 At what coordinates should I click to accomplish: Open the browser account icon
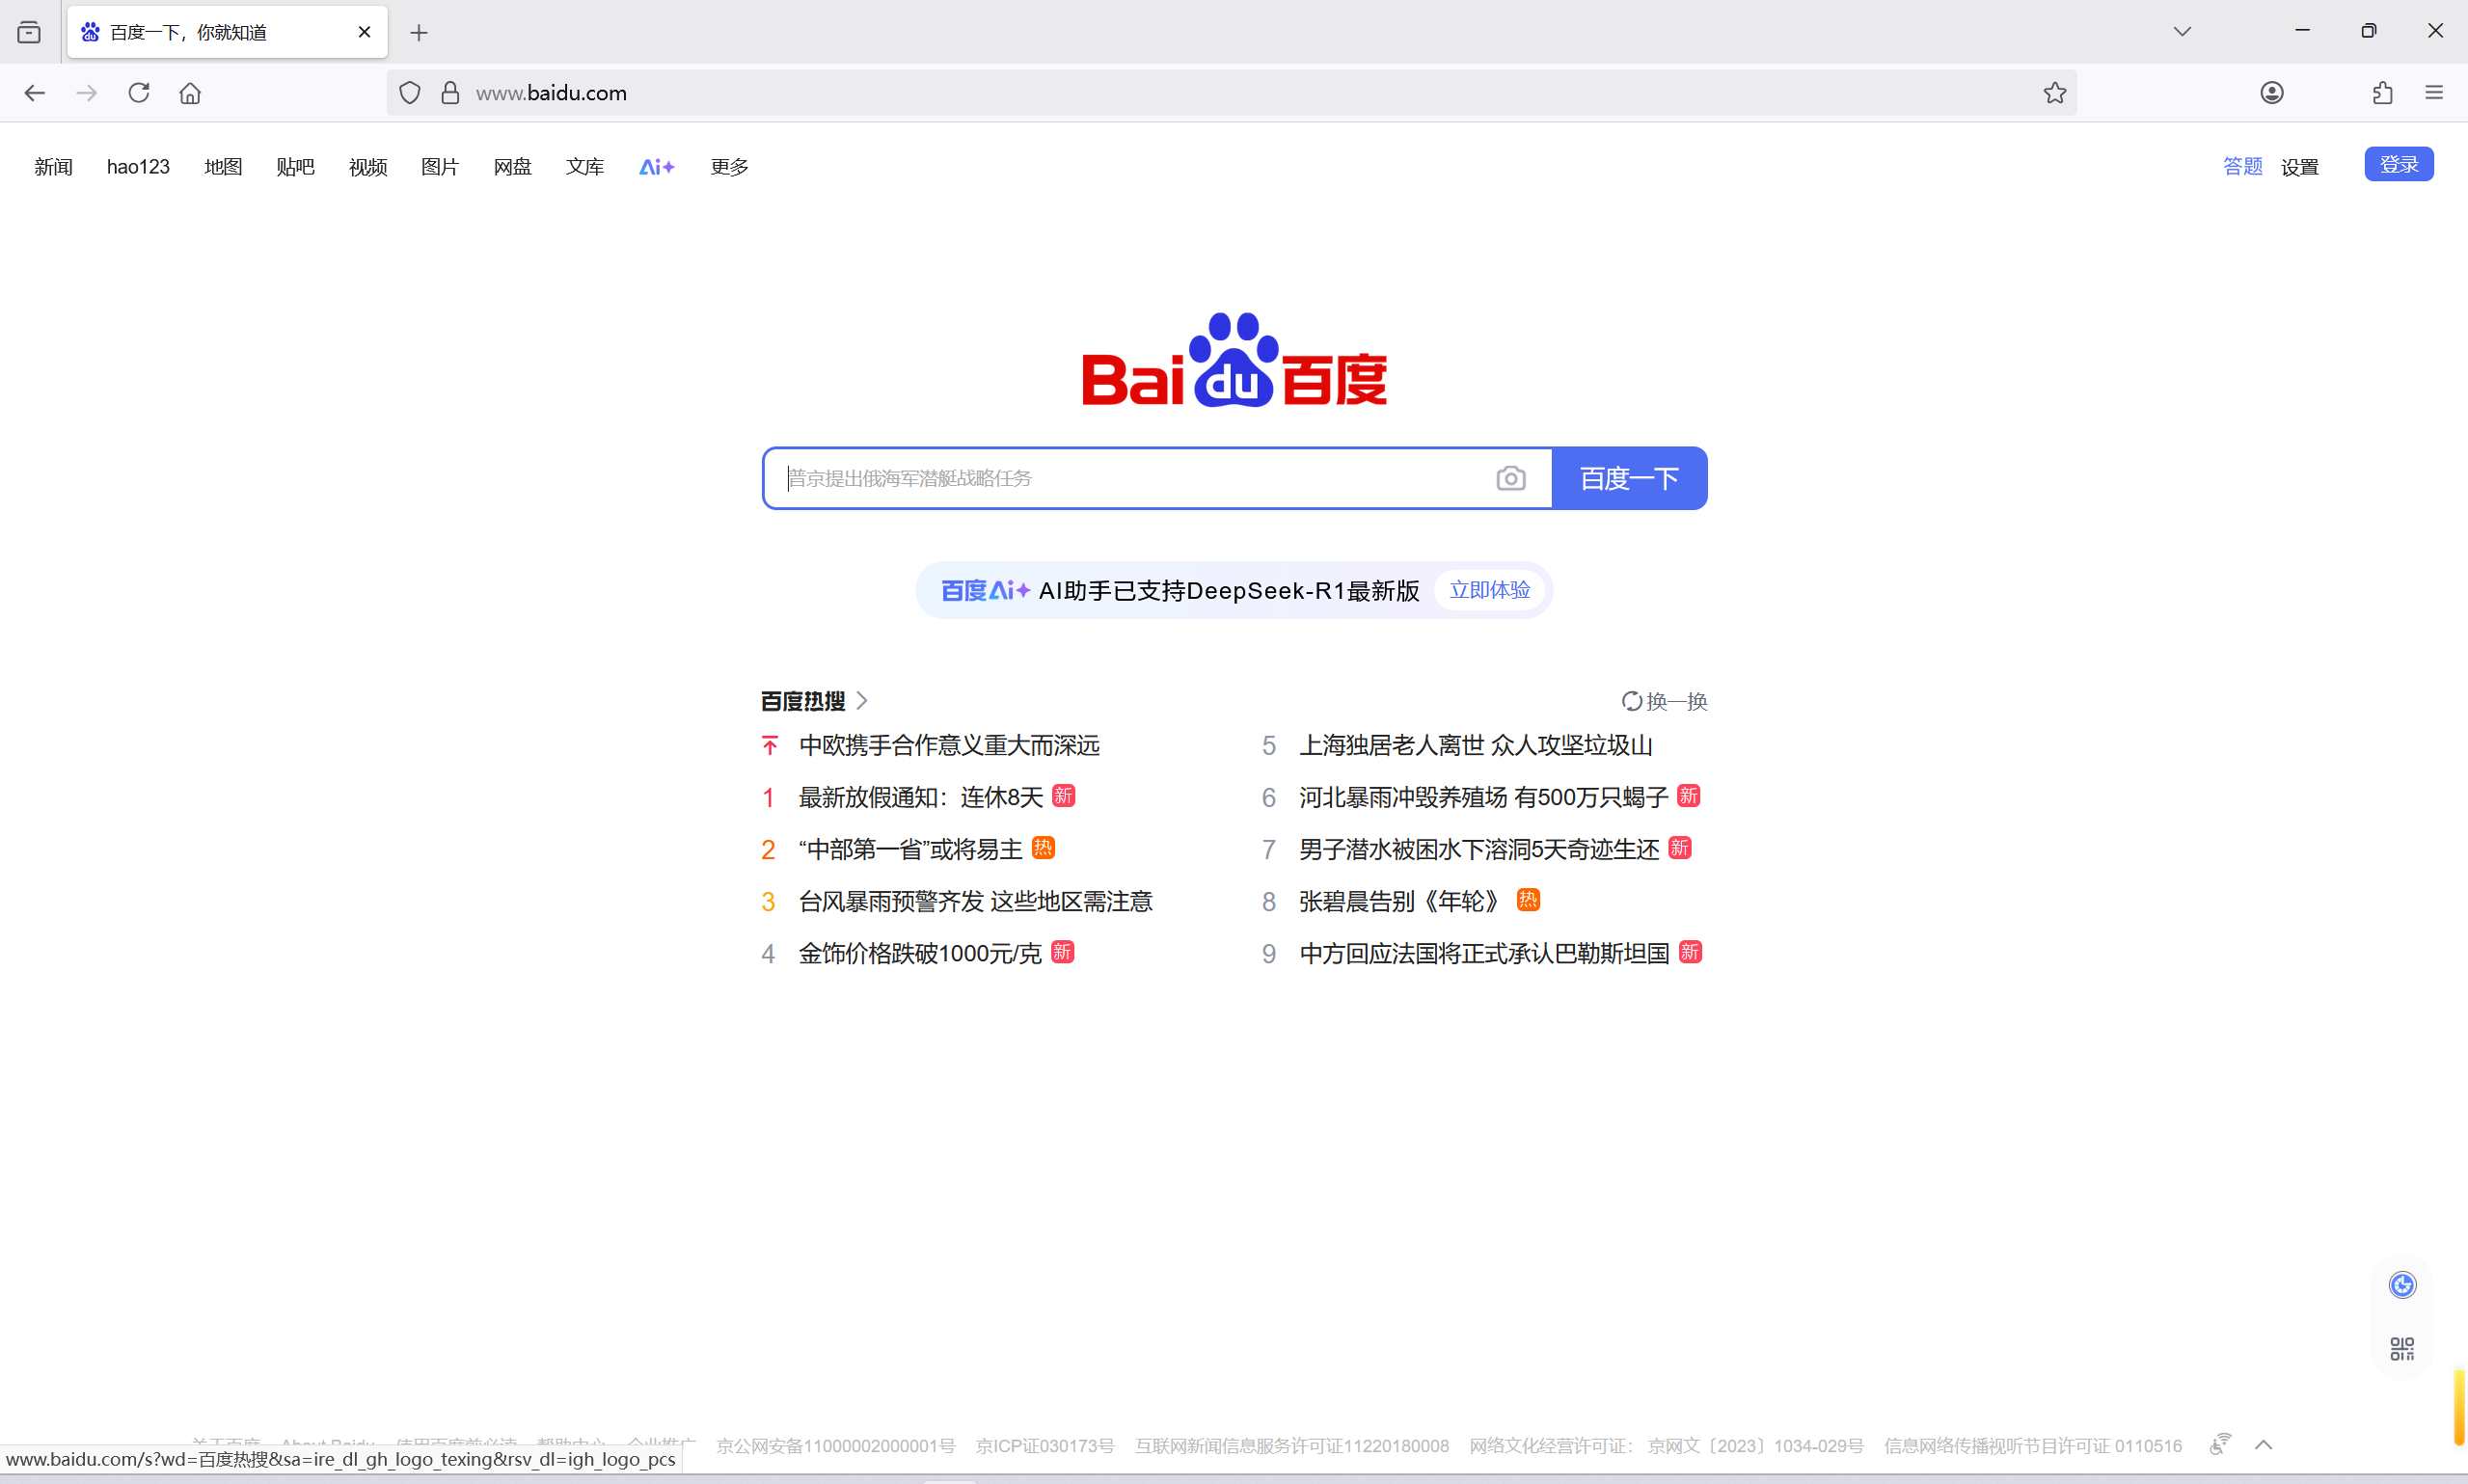point(2272,93)
